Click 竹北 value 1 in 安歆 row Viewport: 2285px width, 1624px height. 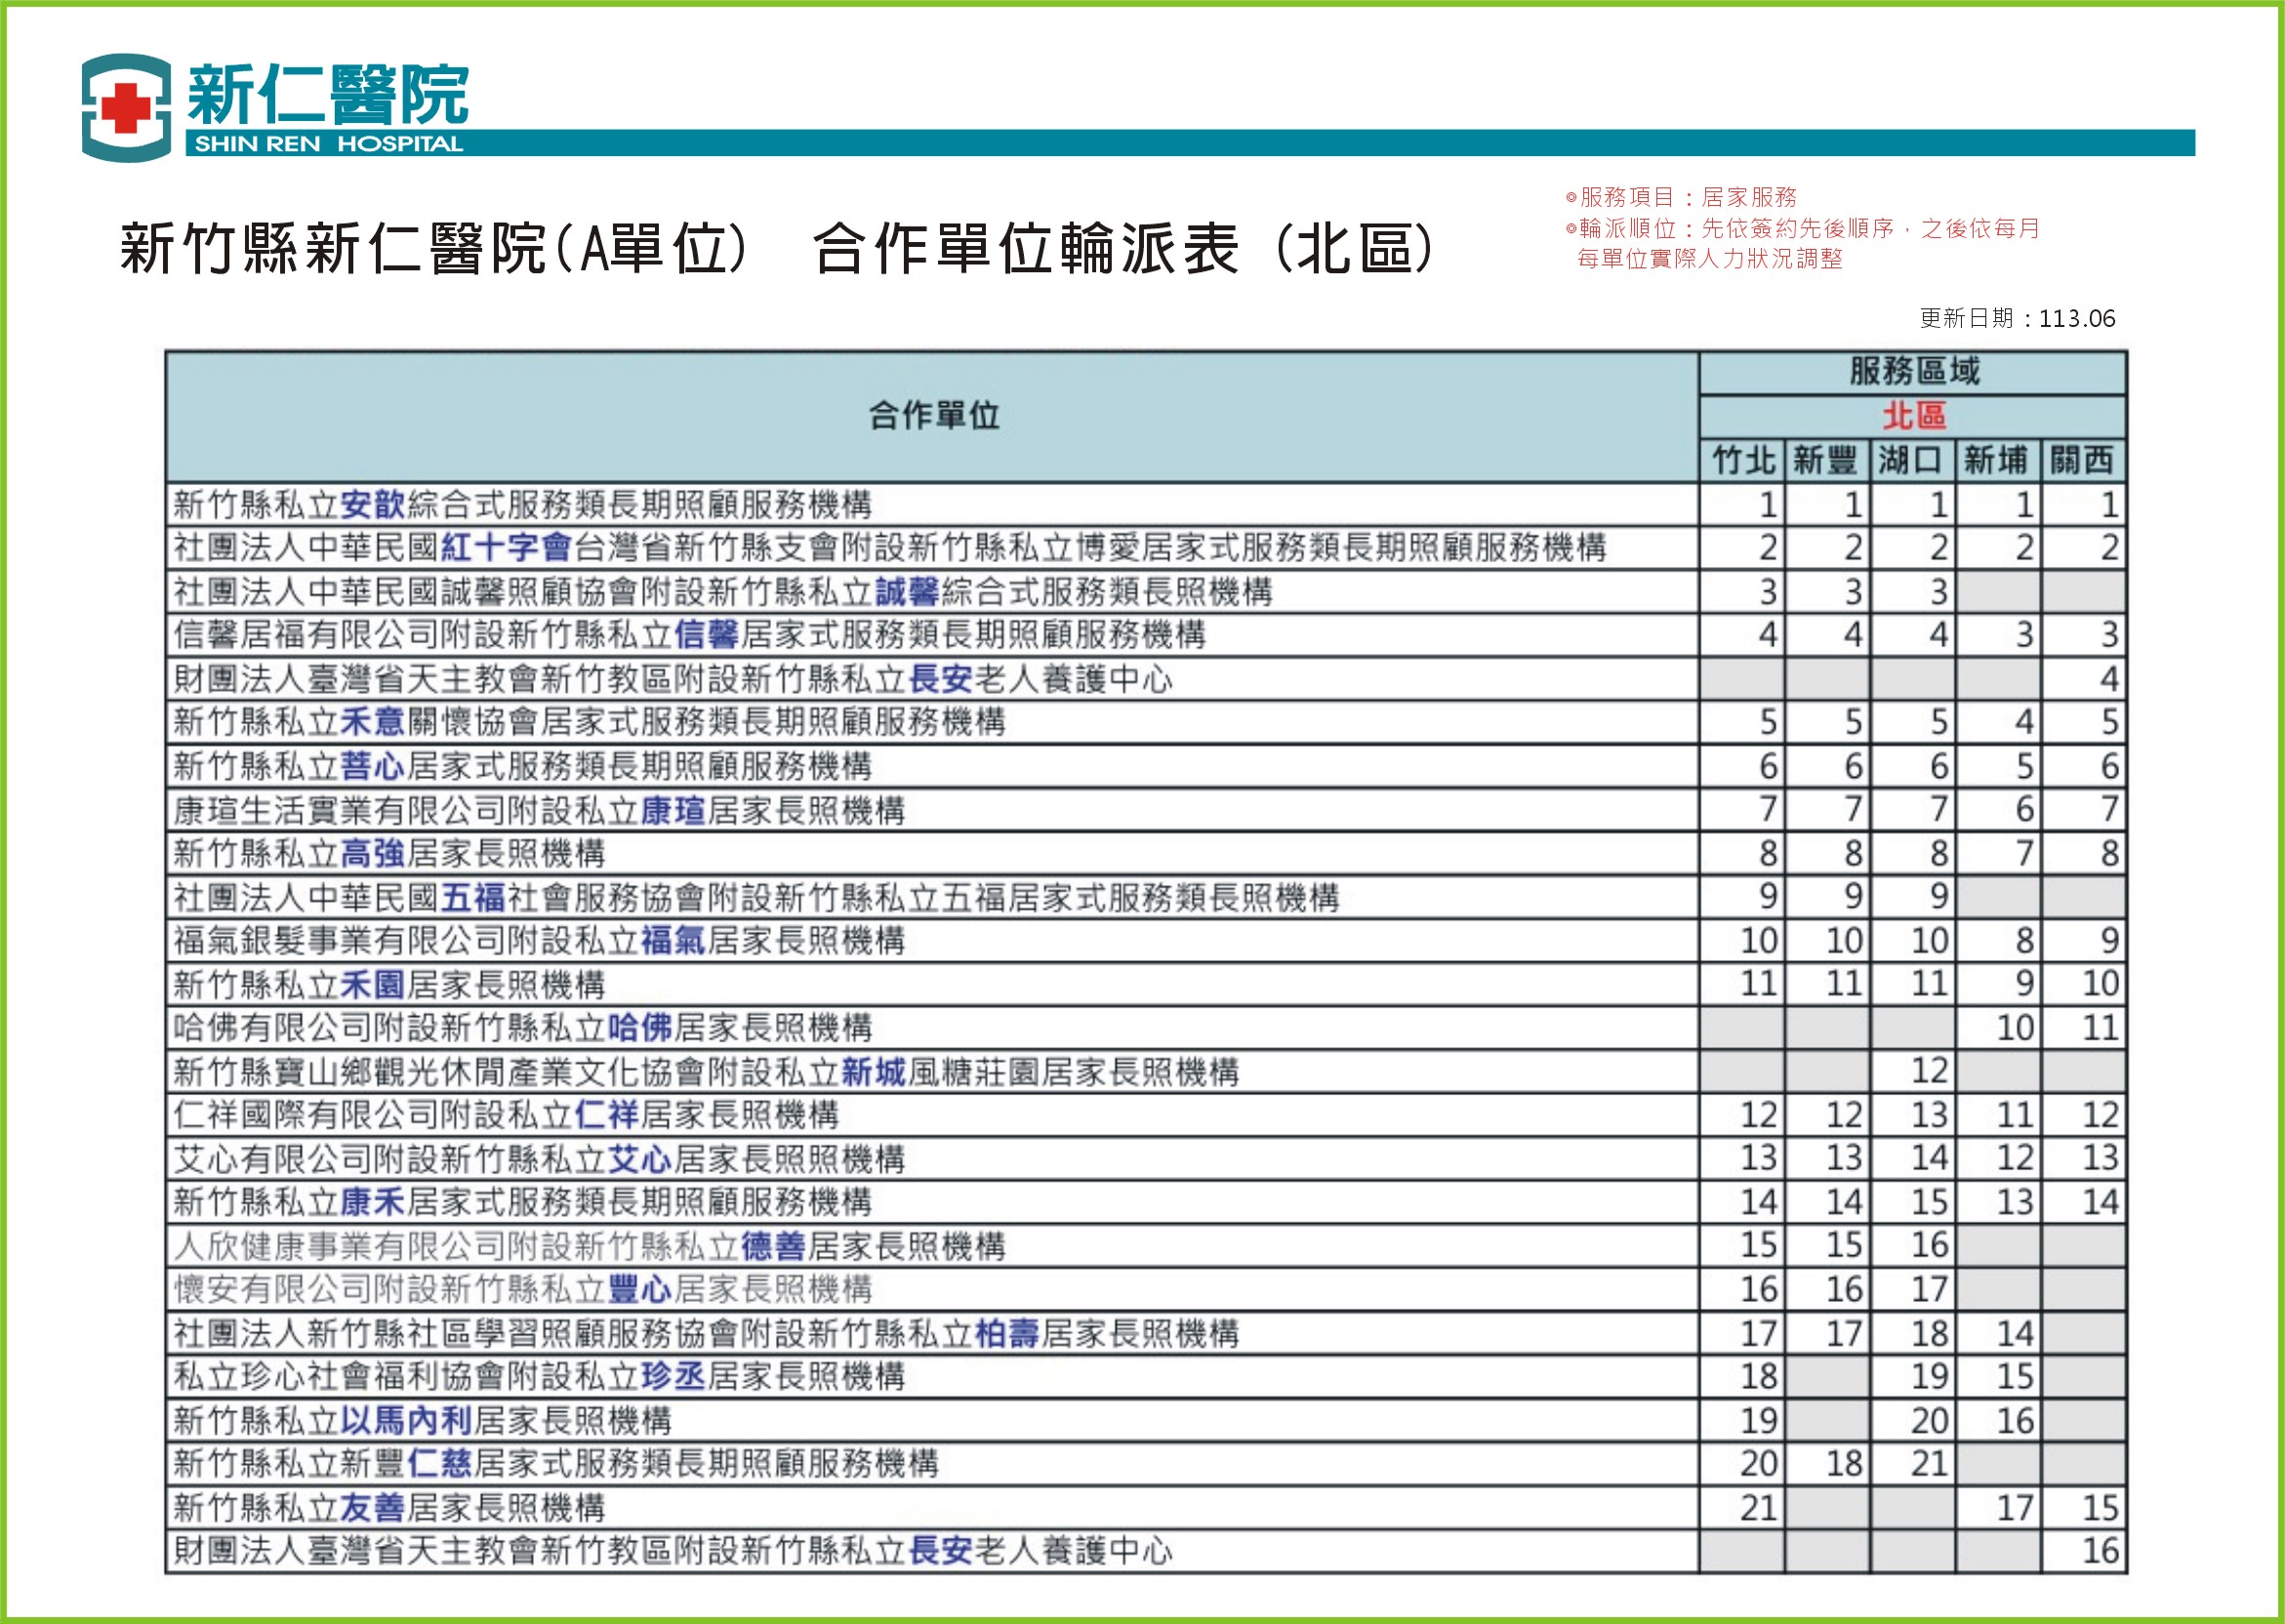click(1767, 505)
